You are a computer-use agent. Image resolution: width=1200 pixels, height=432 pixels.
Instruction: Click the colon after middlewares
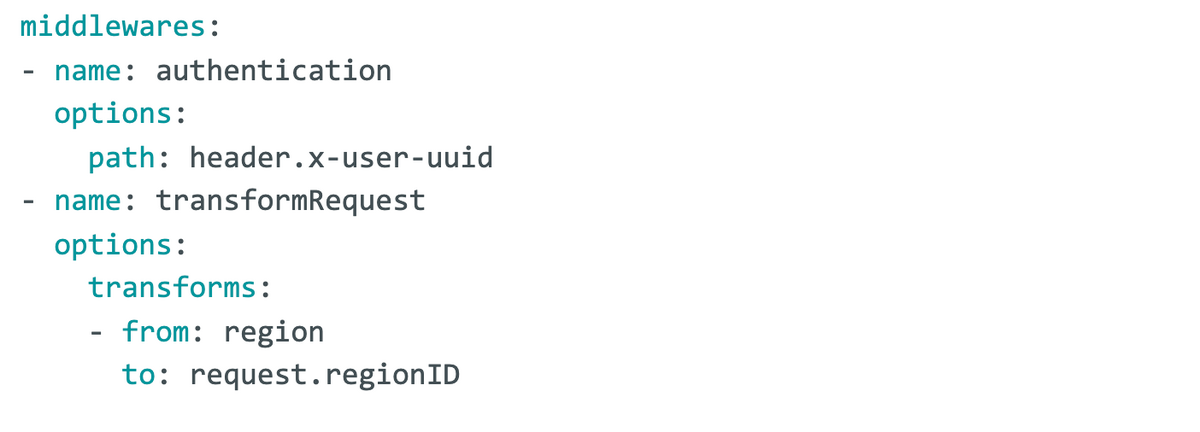[x=215, y=28]
